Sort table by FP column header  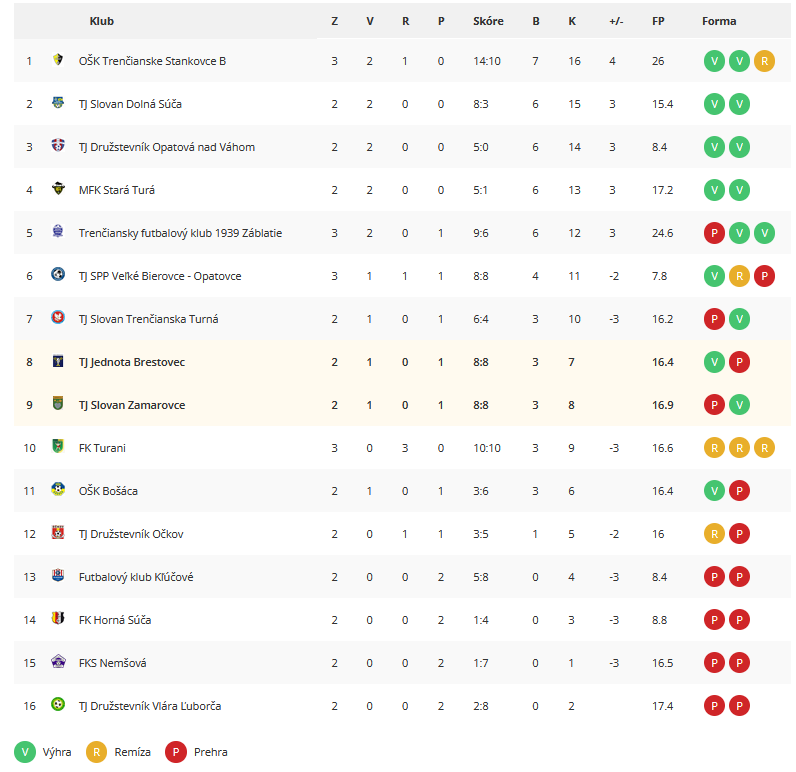pyautogui.click(x=658, y=21)
